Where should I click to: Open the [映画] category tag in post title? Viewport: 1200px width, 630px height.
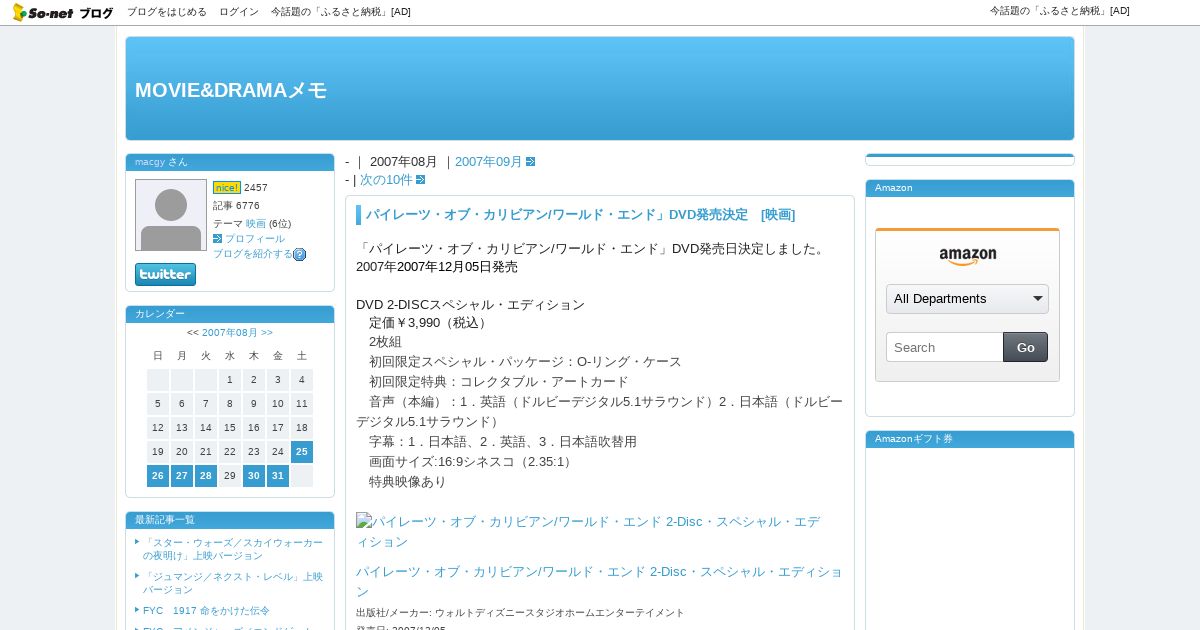(778, 215)
